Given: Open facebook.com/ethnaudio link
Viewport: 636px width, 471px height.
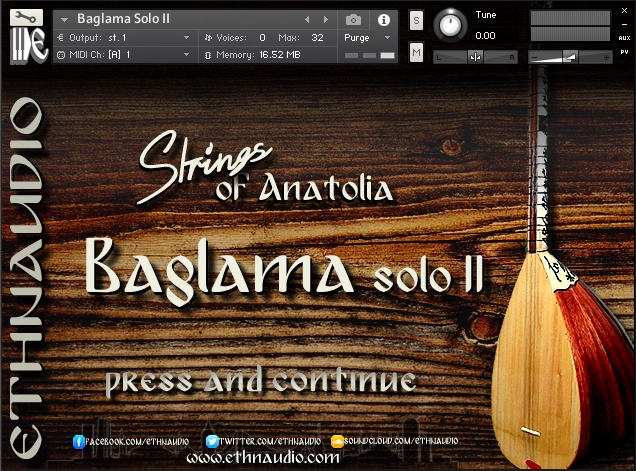Looking at the screenshot, I should click(x=137, y=441).
